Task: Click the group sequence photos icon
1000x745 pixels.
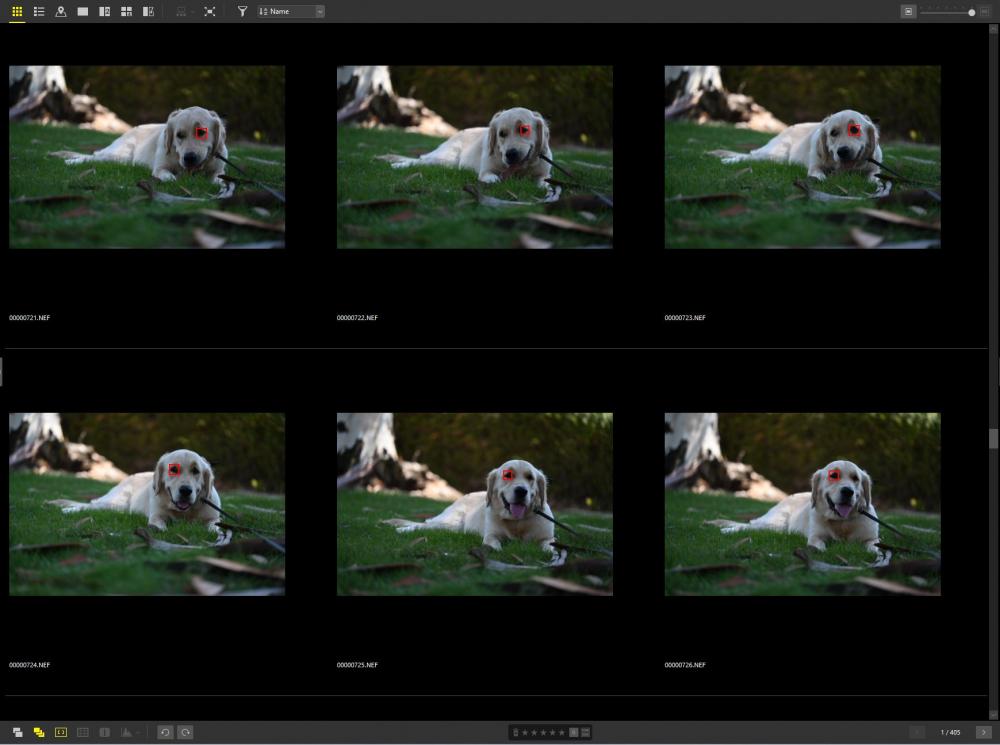Action: 17,732
